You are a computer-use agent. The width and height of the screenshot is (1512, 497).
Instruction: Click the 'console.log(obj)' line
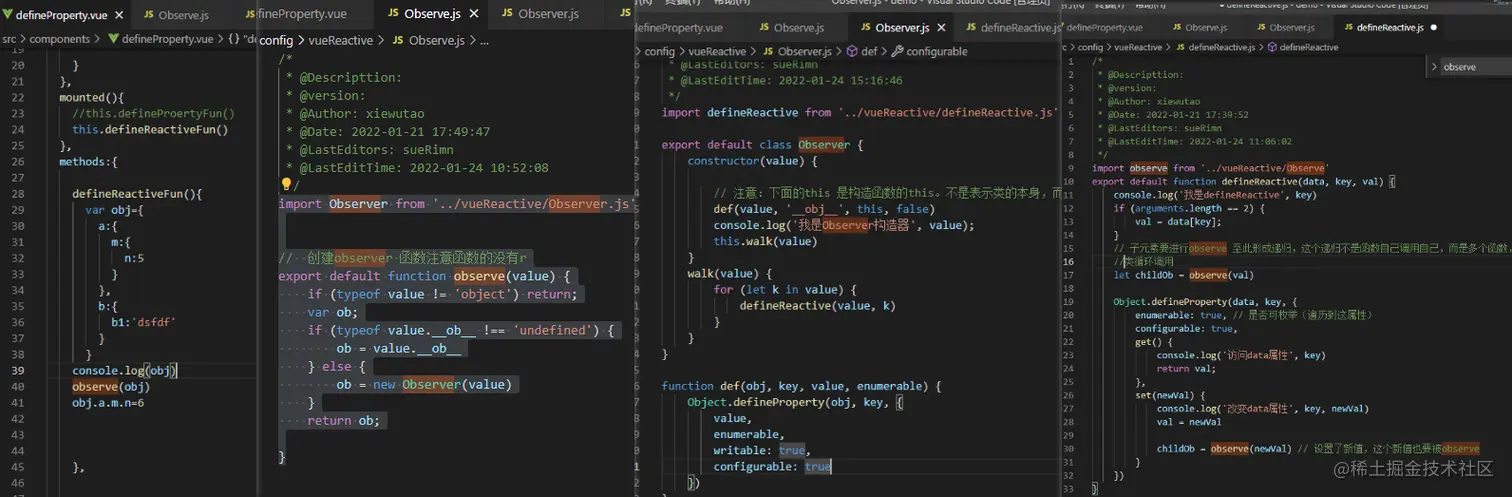125,371
